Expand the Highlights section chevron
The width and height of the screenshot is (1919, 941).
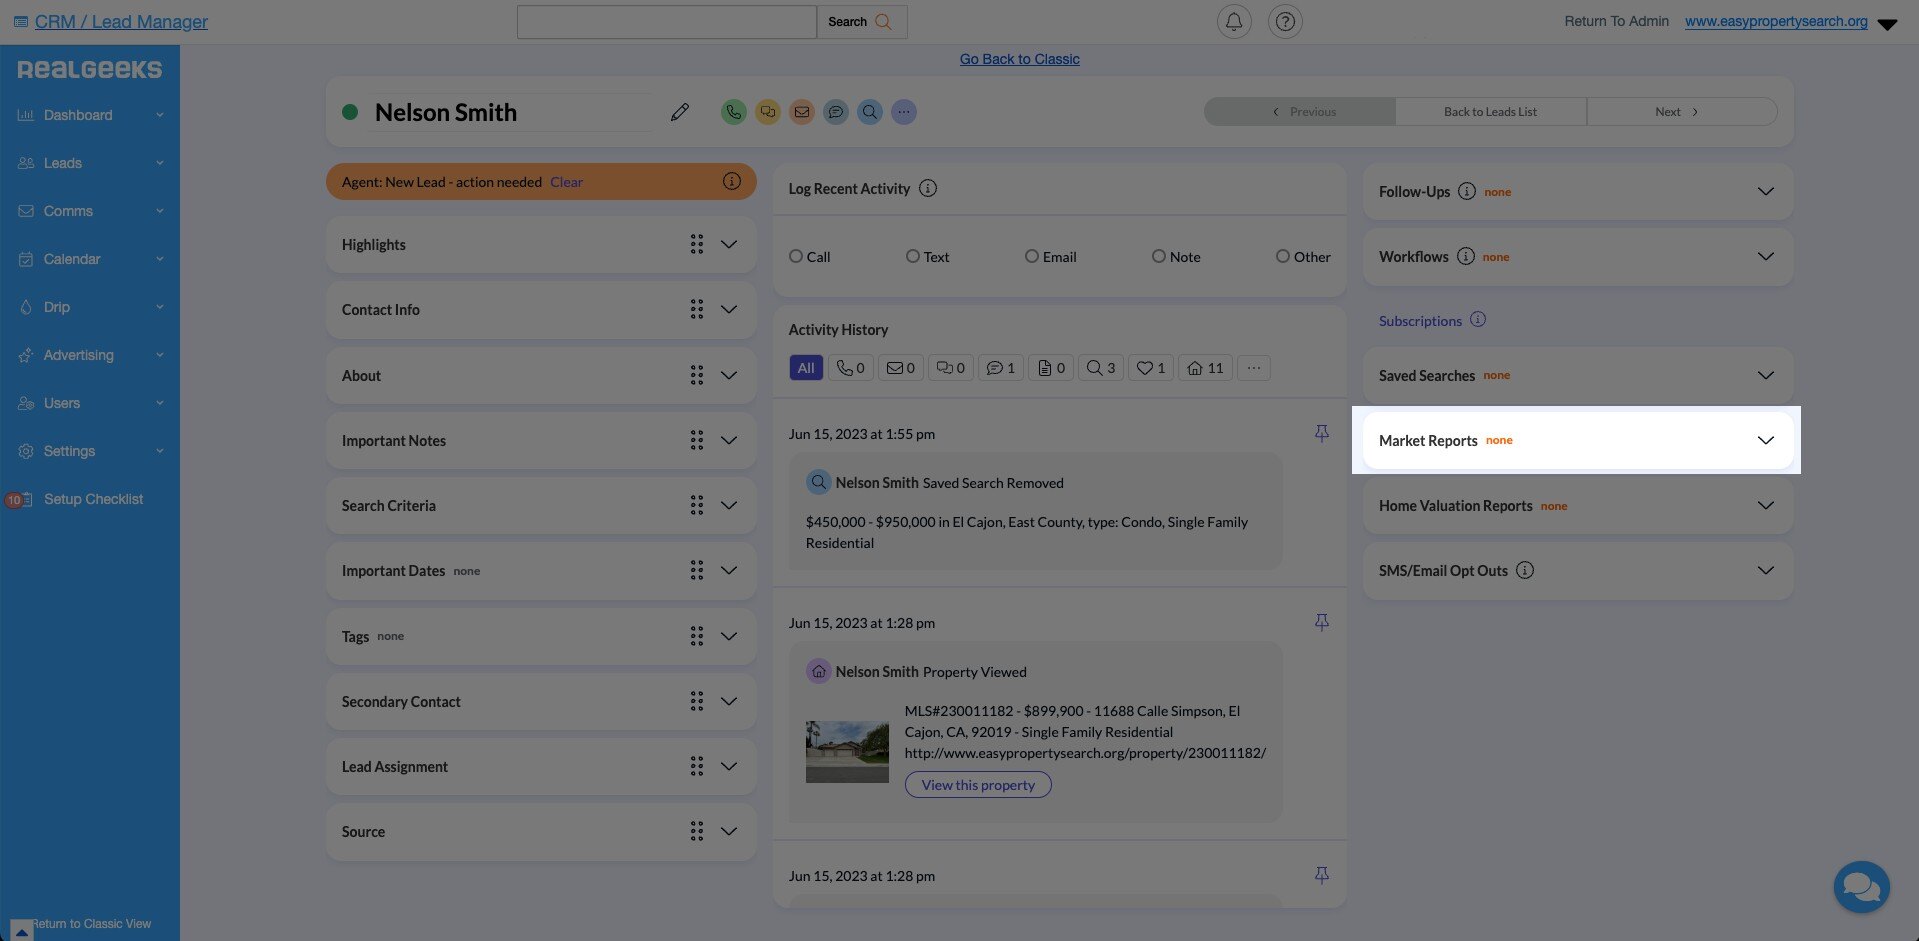pyautogui.click(x=729, y=244)
